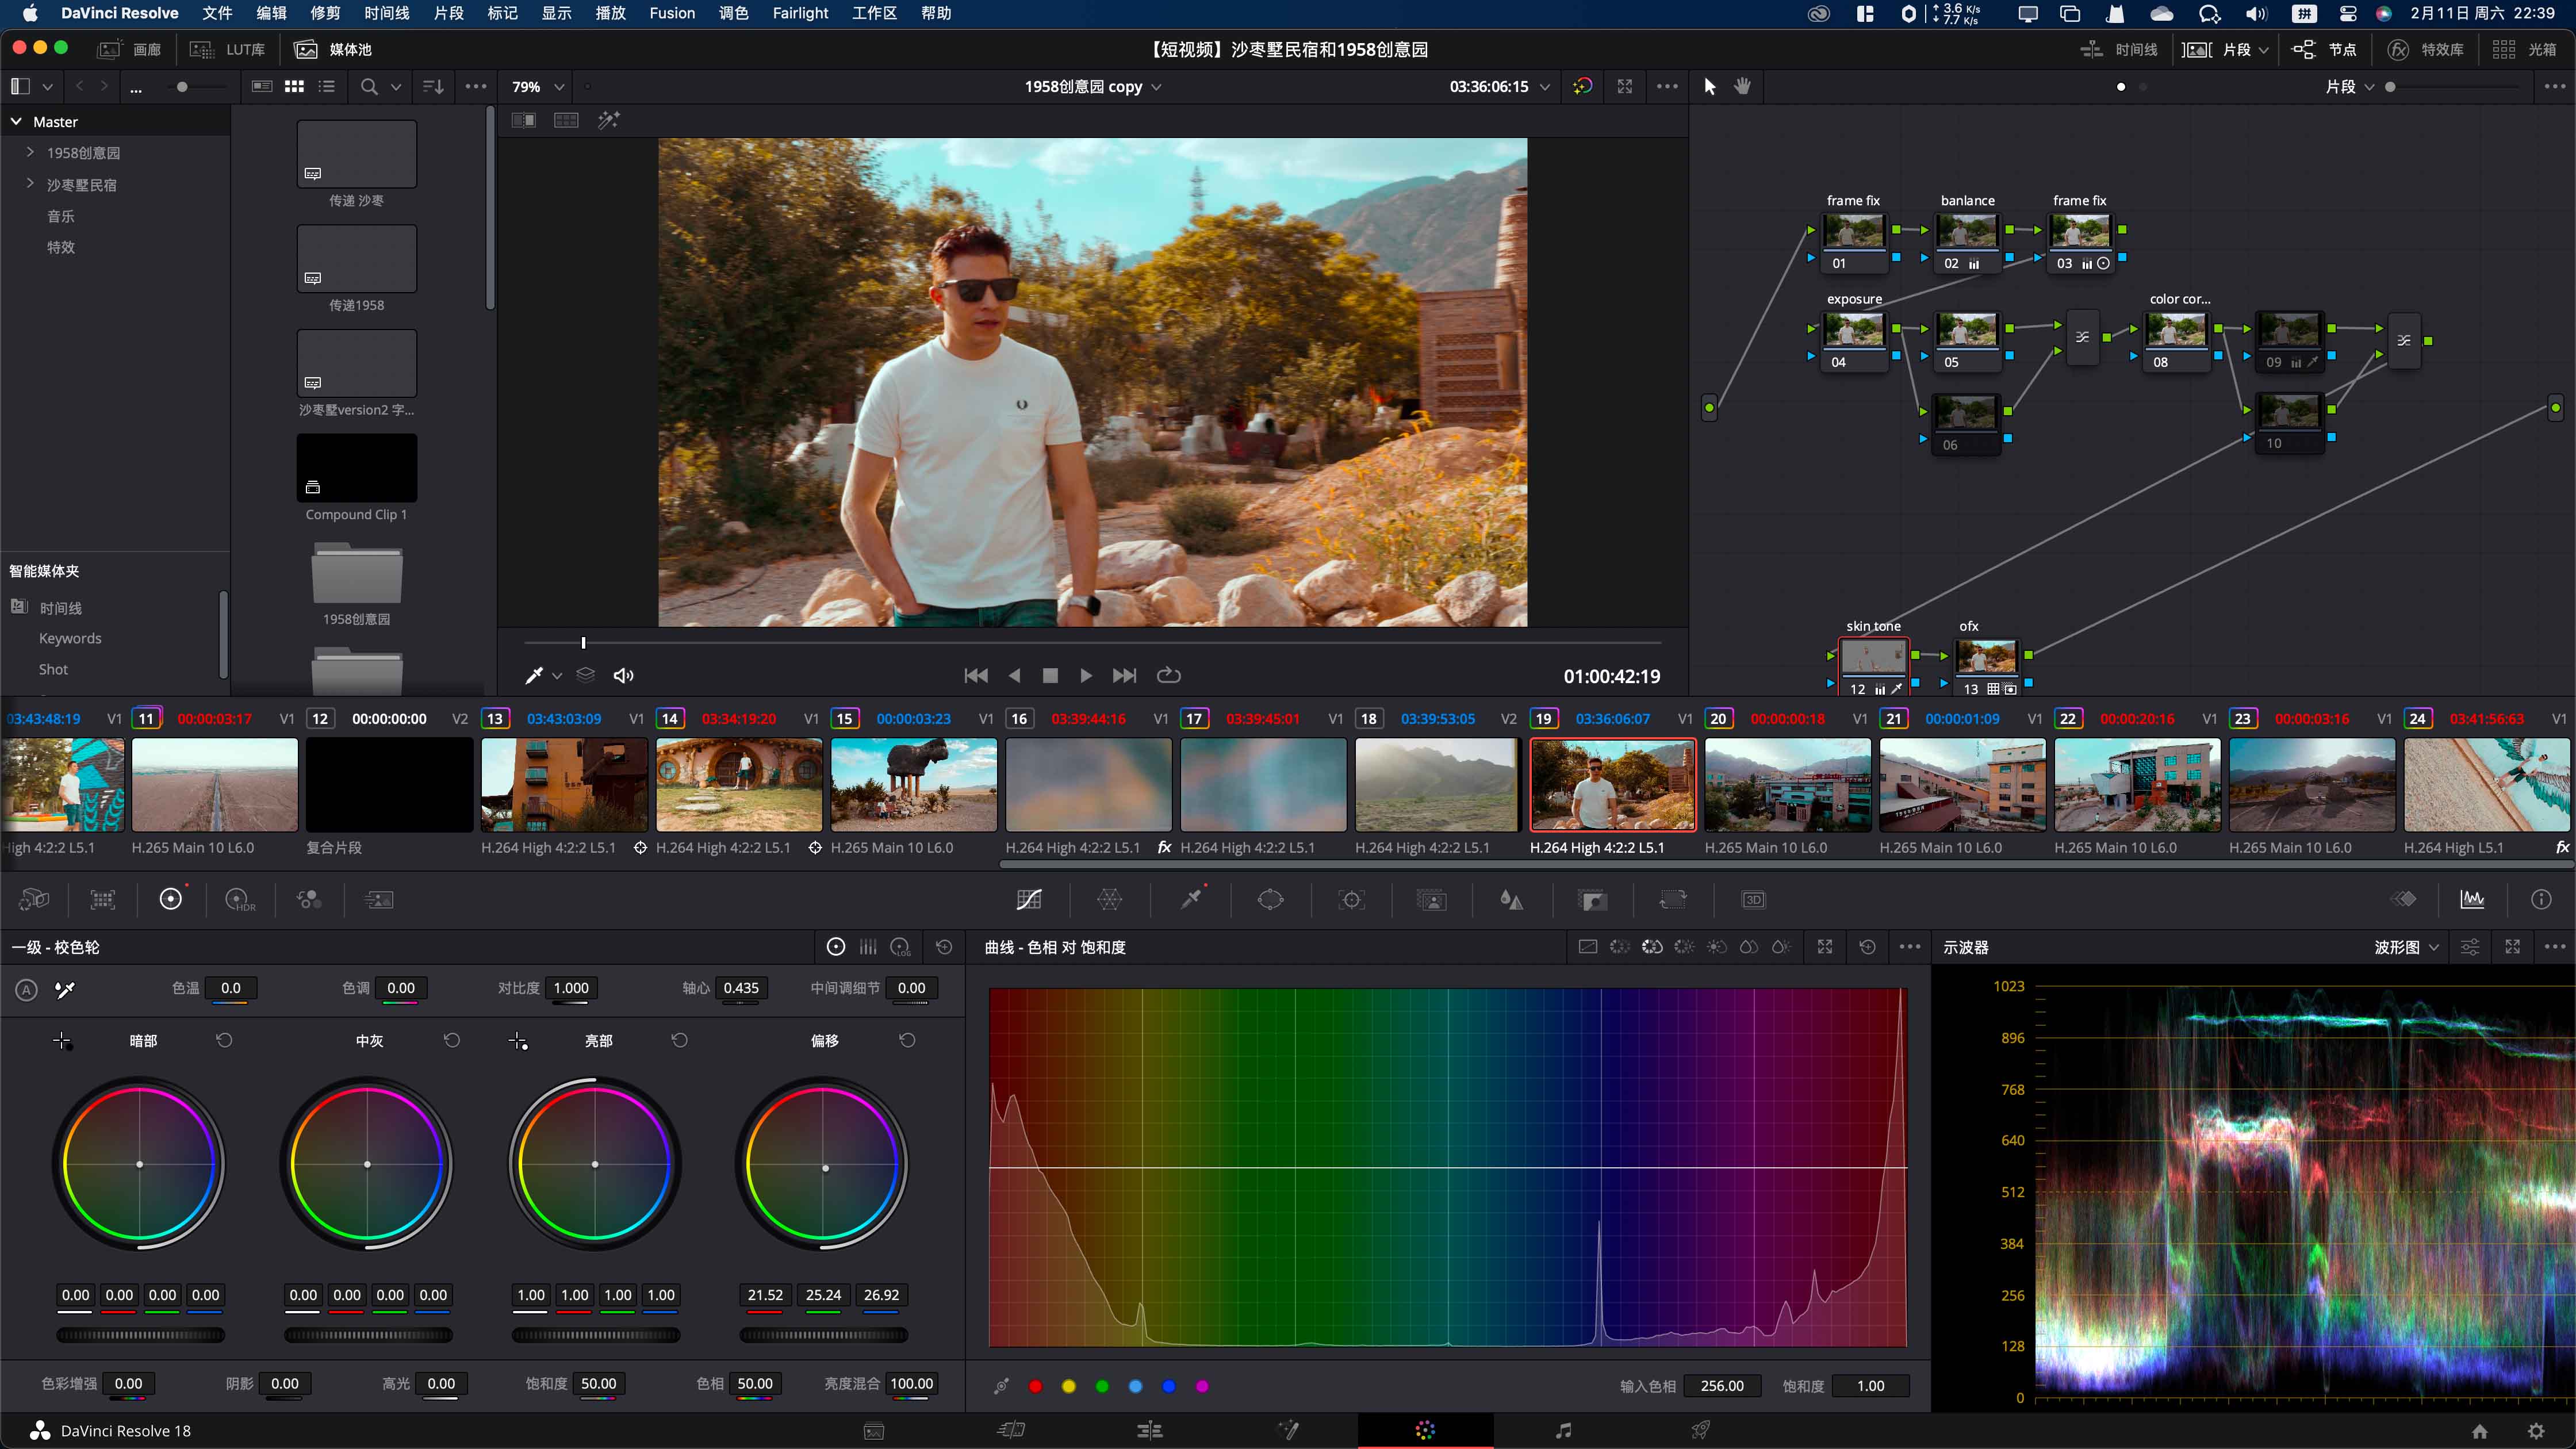Select the red hue dot below curve

pos(1035,1386)
